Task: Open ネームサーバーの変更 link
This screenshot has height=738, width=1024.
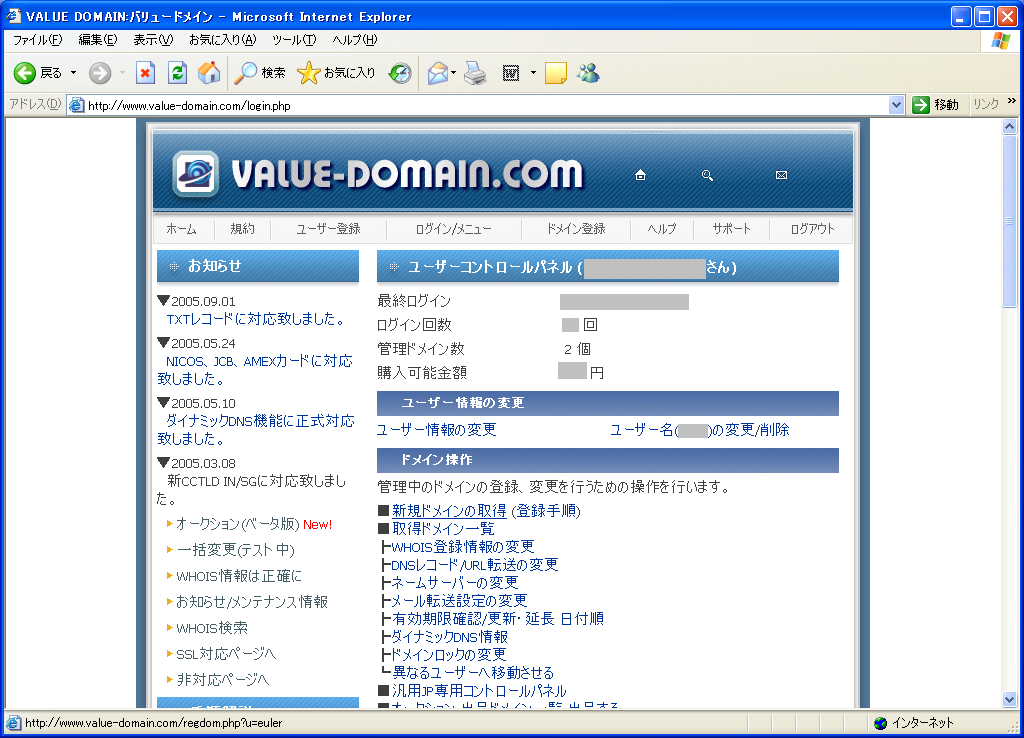Action: point(455,583)
